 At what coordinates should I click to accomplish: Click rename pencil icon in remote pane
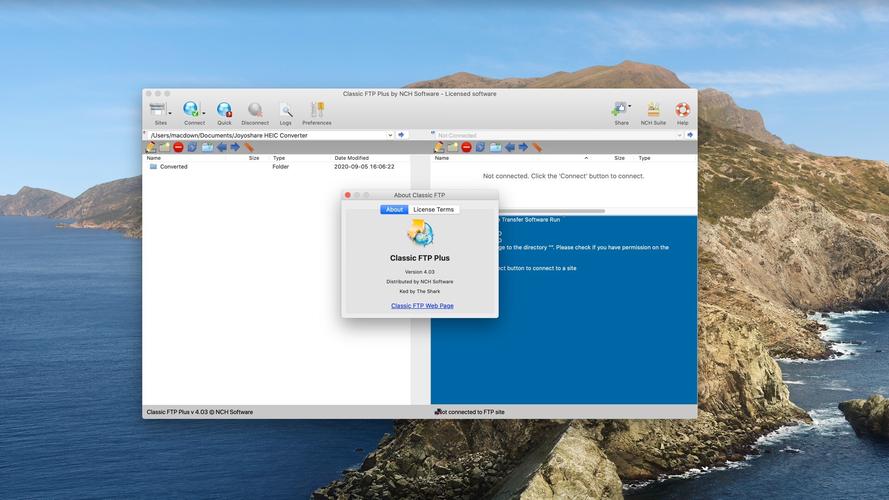(x=439, y=147)
